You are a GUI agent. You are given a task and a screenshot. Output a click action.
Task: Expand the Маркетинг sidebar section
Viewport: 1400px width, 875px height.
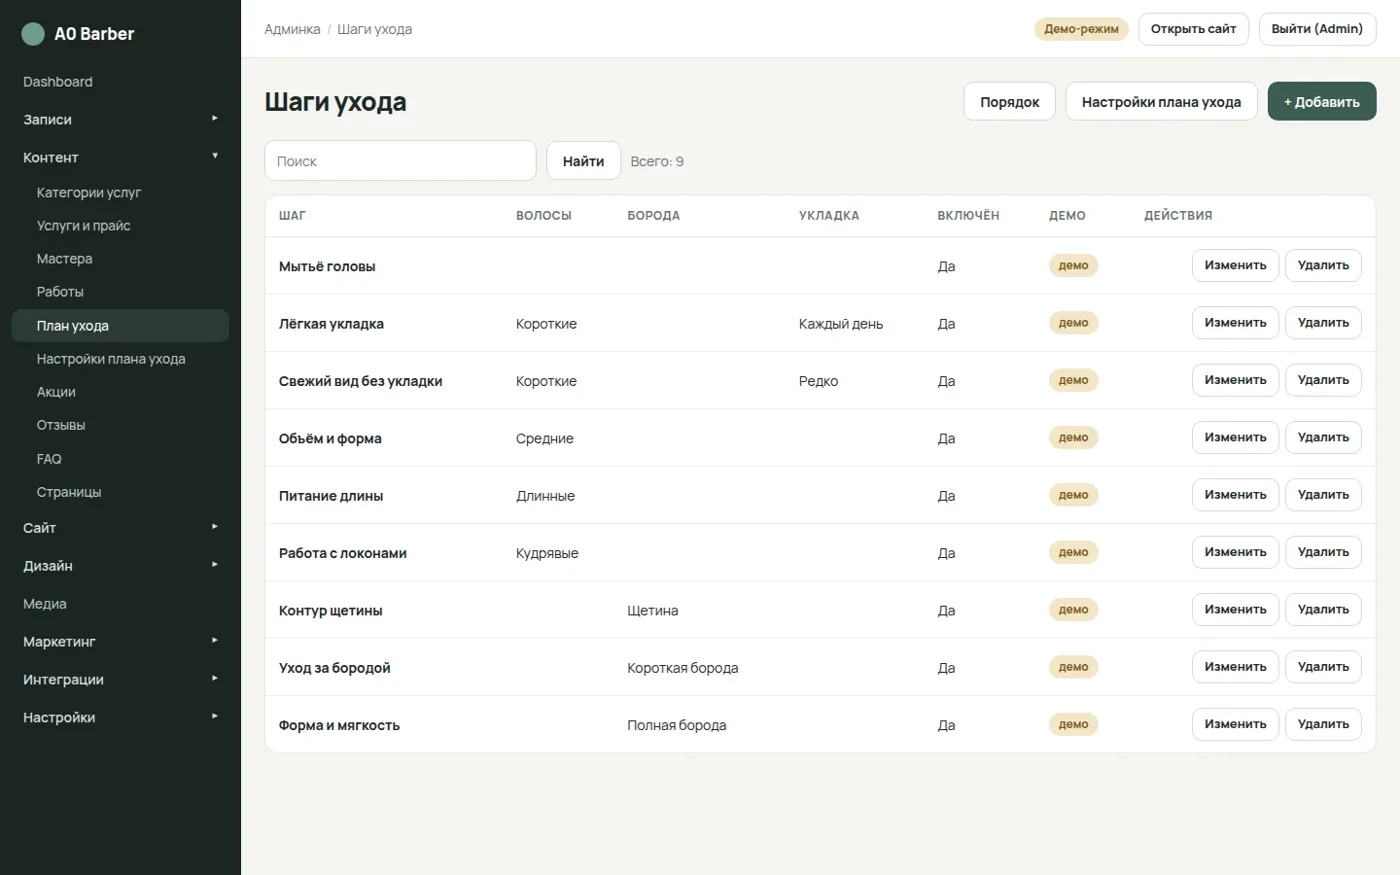120,642
